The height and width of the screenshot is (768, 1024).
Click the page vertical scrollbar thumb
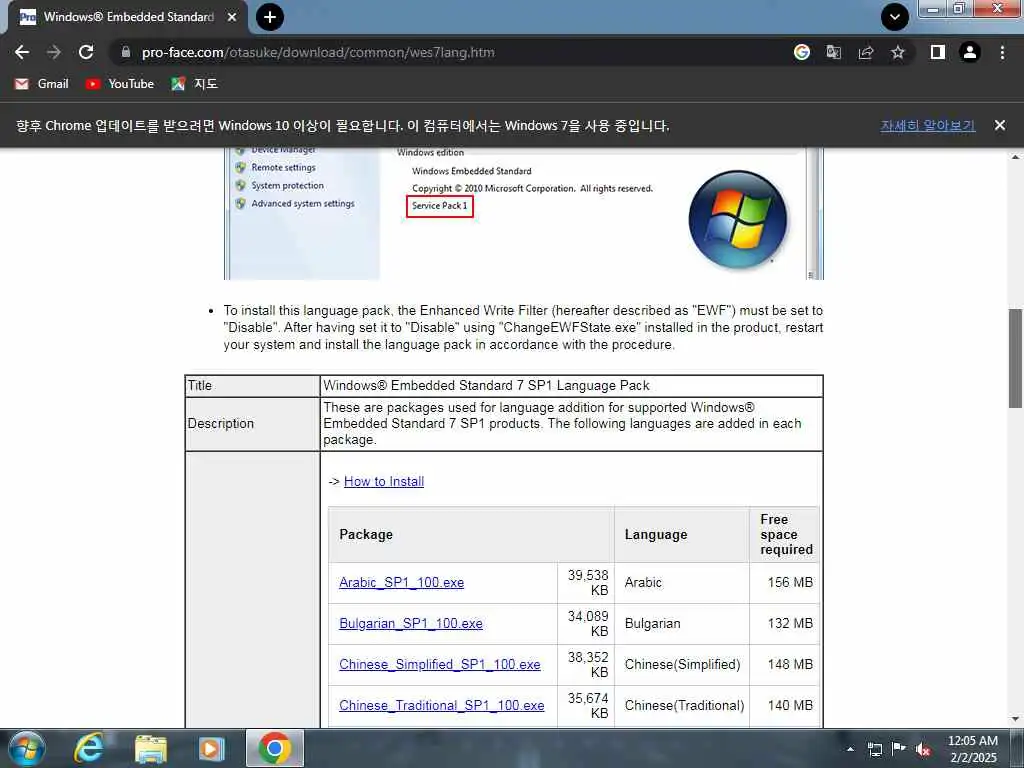pos(1015,359)
